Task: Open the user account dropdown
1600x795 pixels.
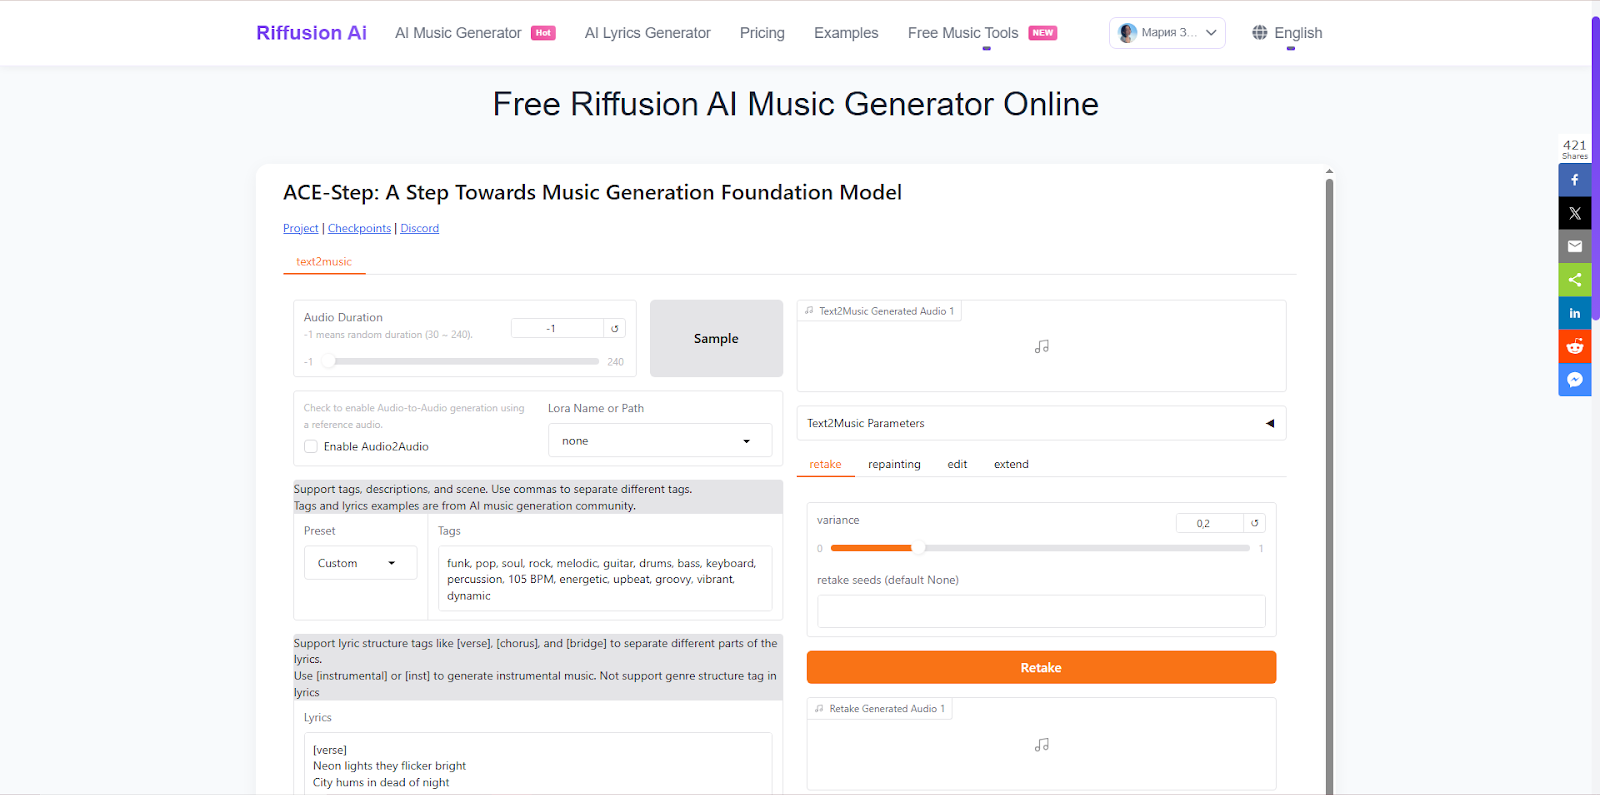Action: (x=1167, y=33)
